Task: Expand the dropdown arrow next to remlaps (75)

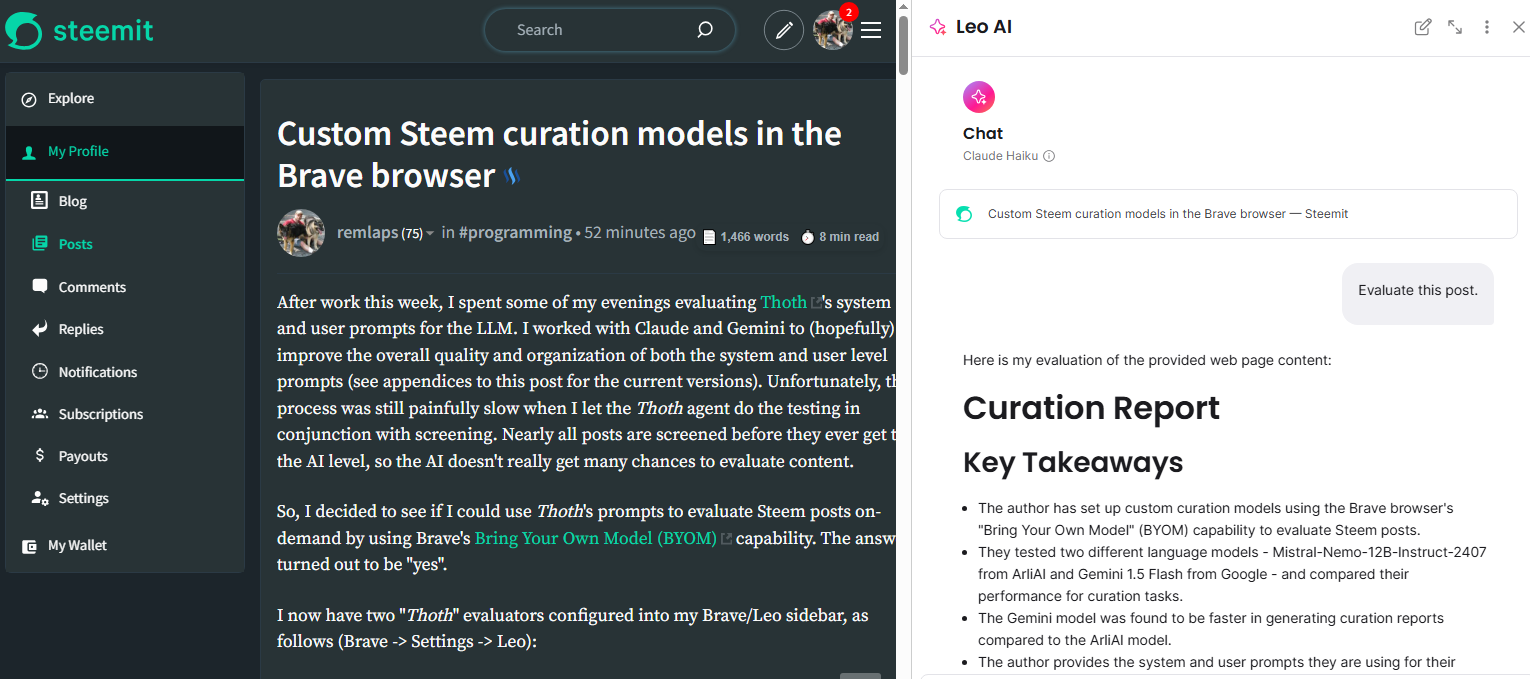Action: [430, 234]
